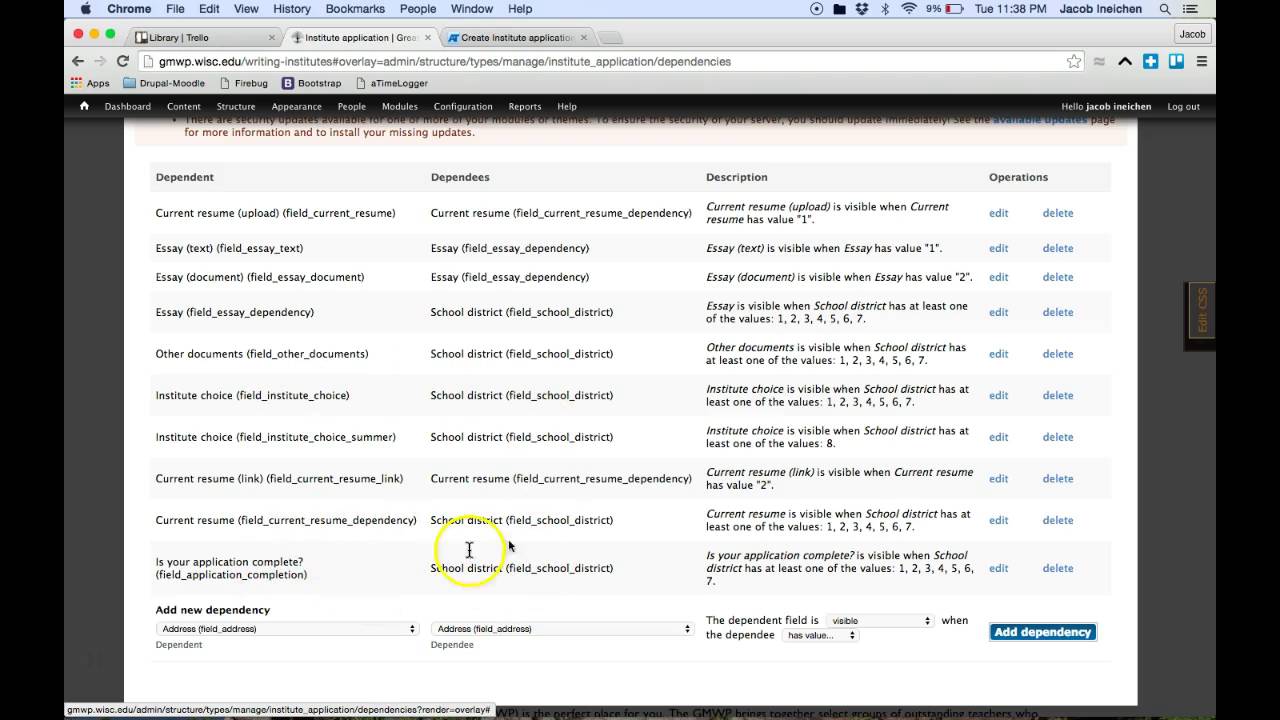Image resolution: width=1280 pixels, height=720 pixels.
Task: Open Chrome hamburger menu
Action: [1202, 61]
